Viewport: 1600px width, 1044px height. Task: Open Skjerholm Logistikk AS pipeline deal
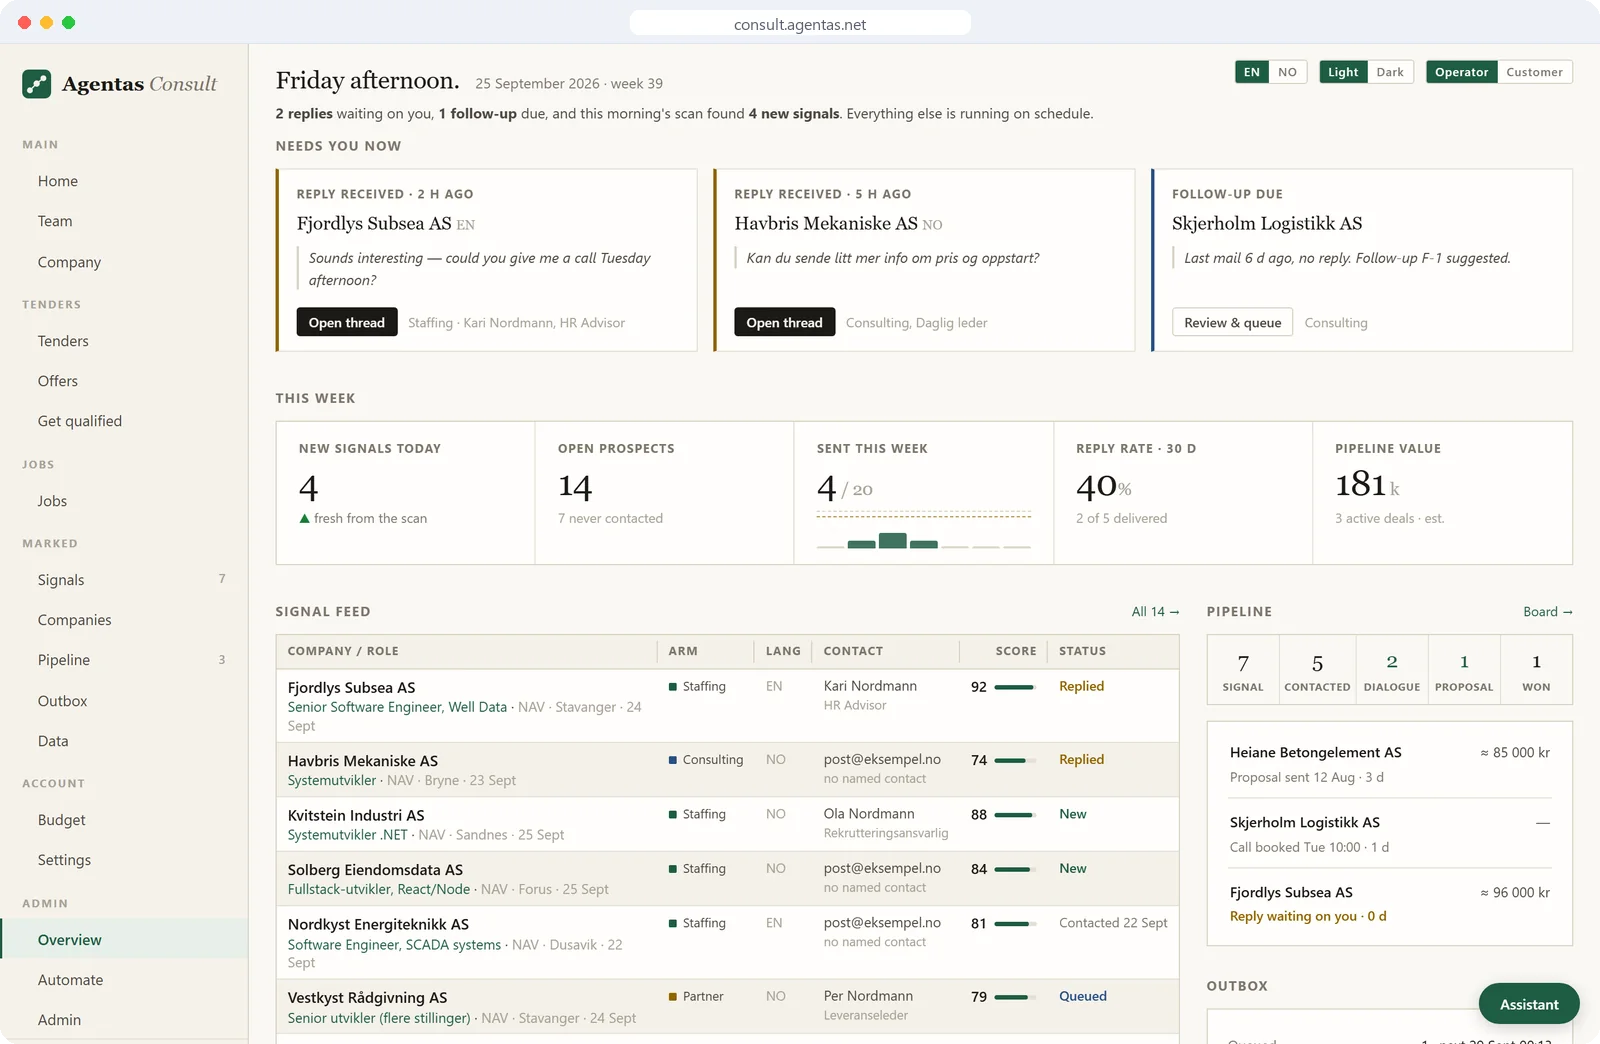pos(1389,834)
